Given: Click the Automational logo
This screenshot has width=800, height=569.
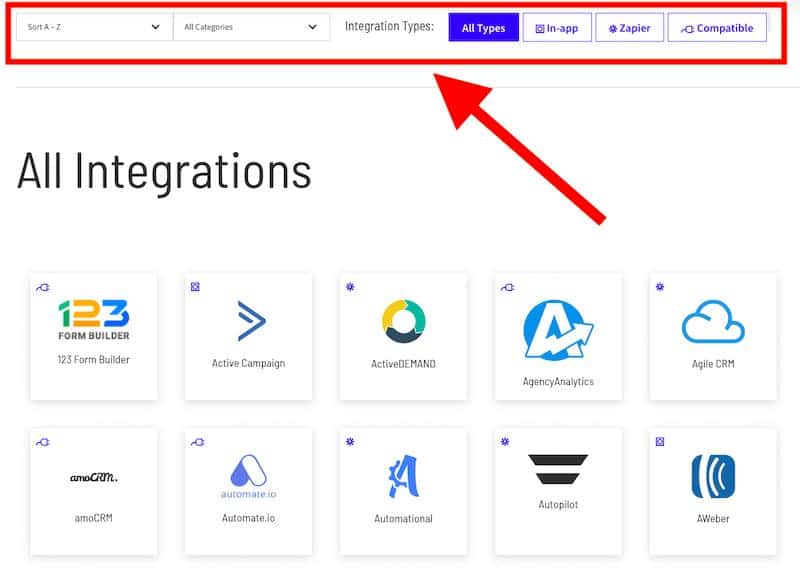Looking at the screenshot, I should (x=404, y=476).
